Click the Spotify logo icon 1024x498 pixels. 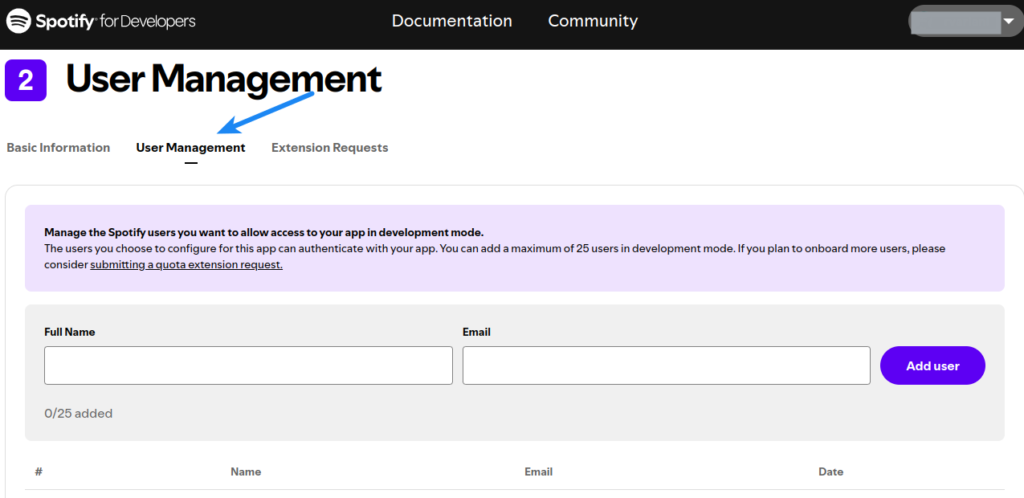[19, 21]
